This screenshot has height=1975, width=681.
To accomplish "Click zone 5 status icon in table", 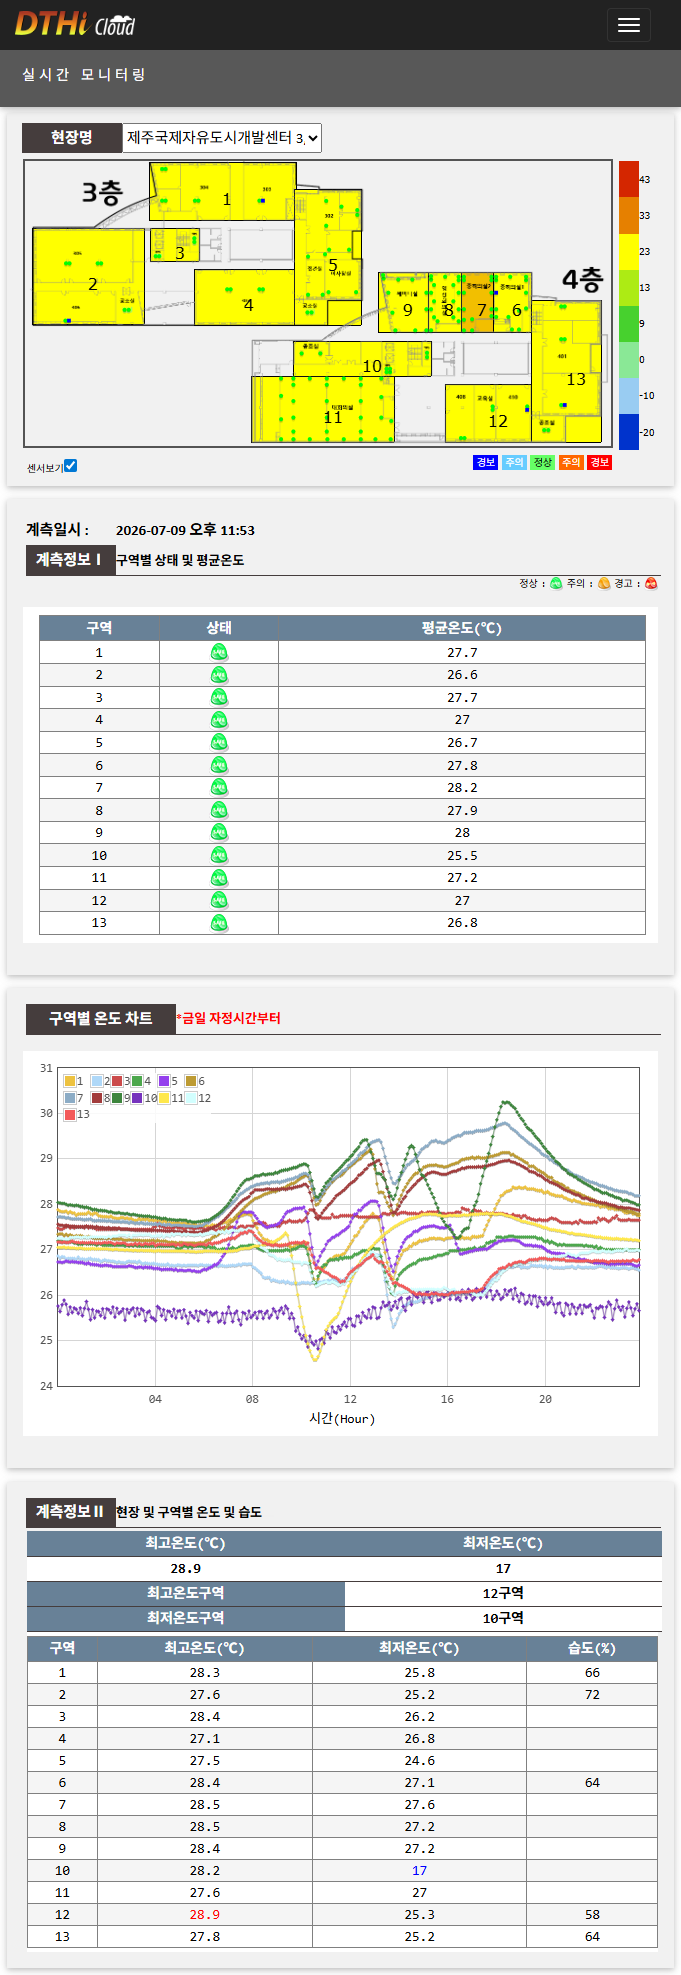I will 219,743.
